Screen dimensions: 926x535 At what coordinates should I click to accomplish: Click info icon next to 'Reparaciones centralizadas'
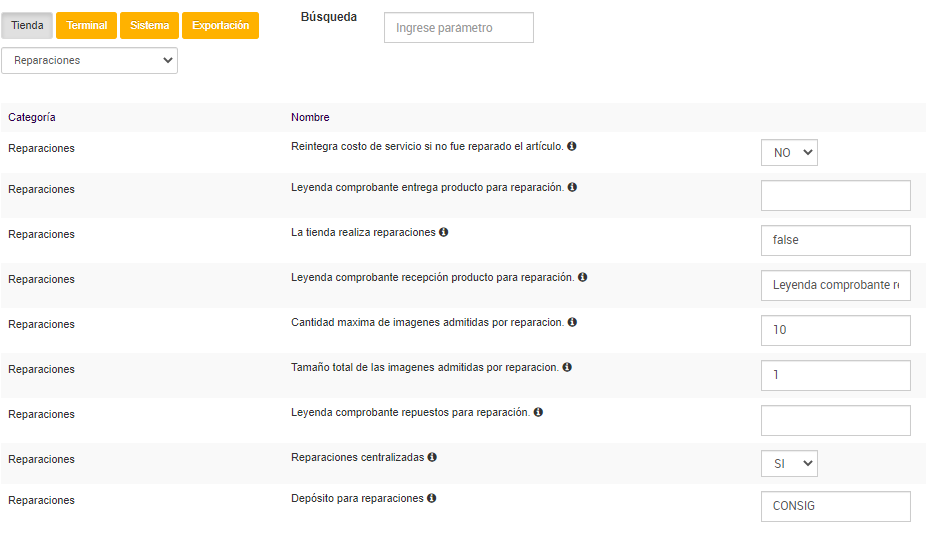point(433,457)
